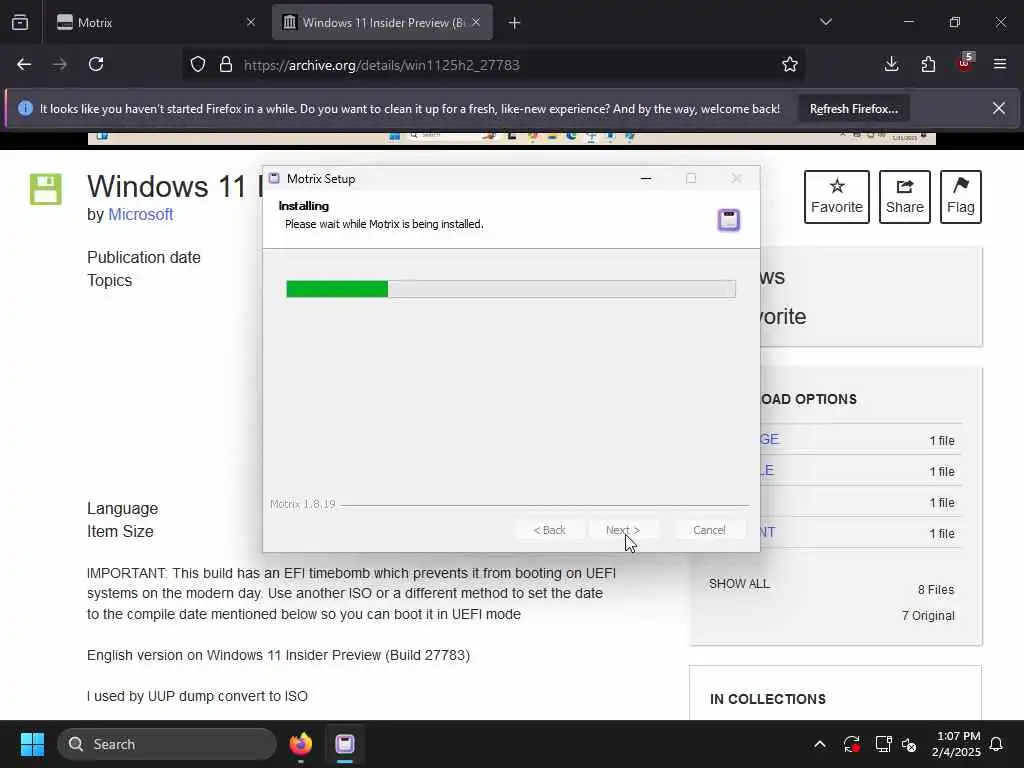Open the tracking protection shield icon

[198, 65]
